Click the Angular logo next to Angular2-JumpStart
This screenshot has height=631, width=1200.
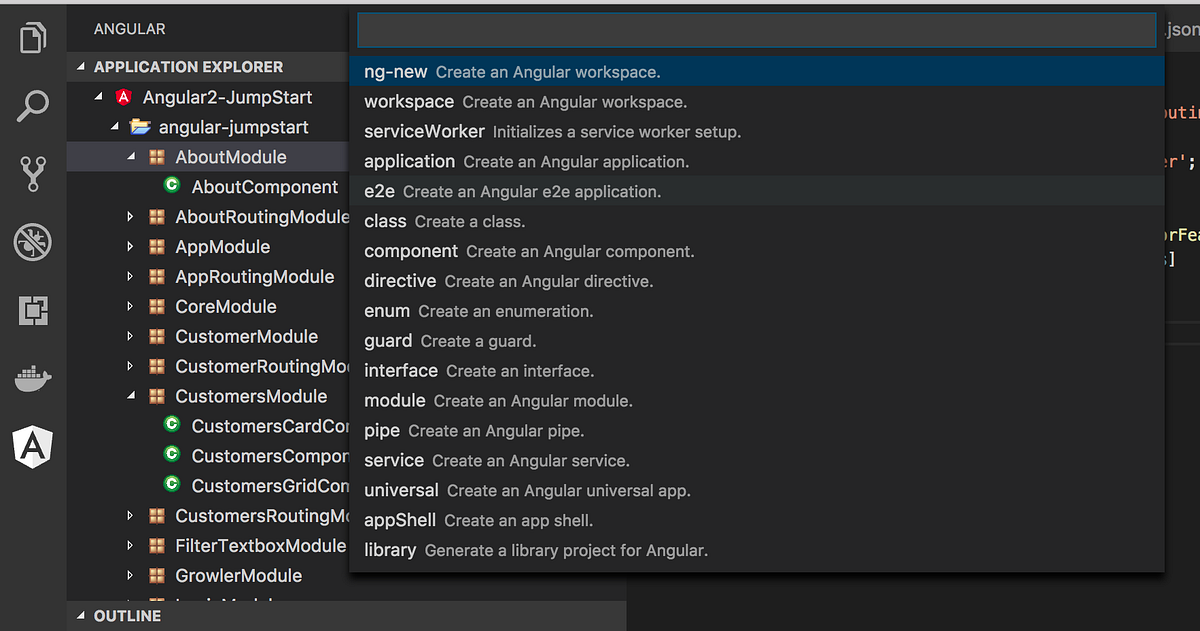tap(123, 97)
